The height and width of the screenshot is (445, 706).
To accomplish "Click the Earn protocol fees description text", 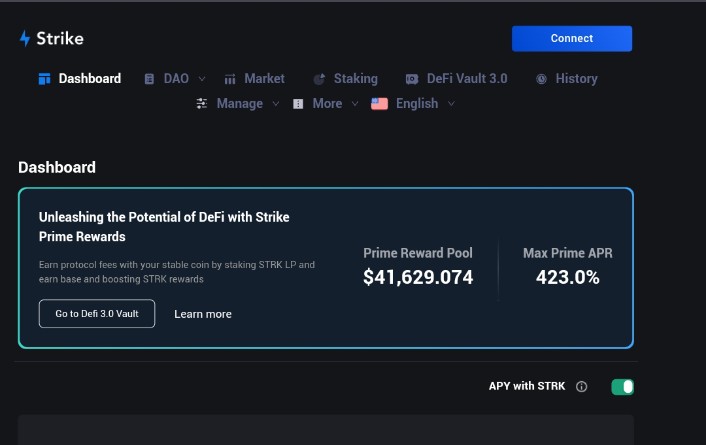I will pos(176,272).
